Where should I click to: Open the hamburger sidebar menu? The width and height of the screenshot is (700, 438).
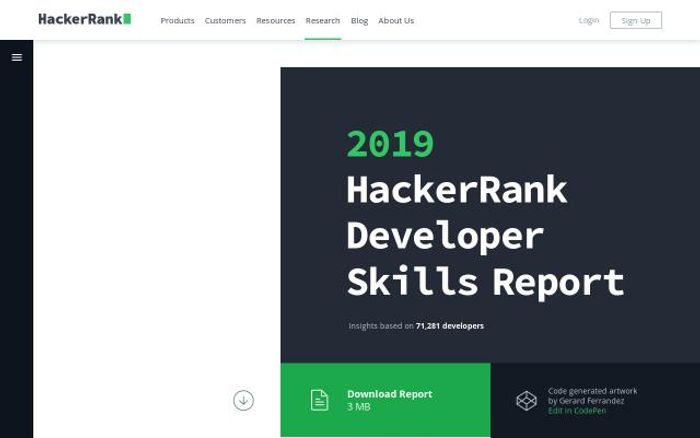[17, 57]
